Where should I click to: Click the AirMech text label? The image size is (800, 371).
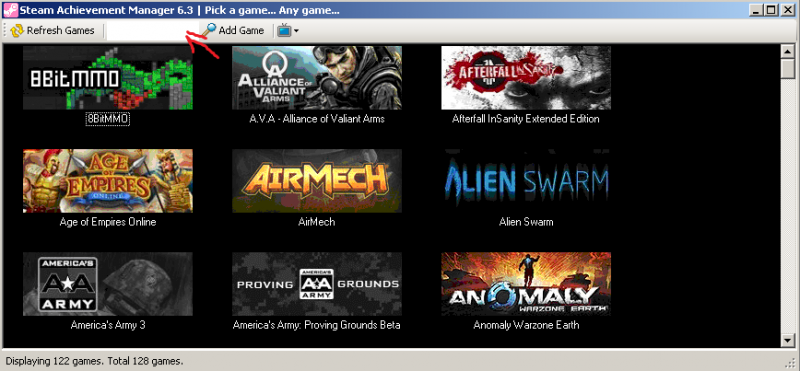coord(316,222)
